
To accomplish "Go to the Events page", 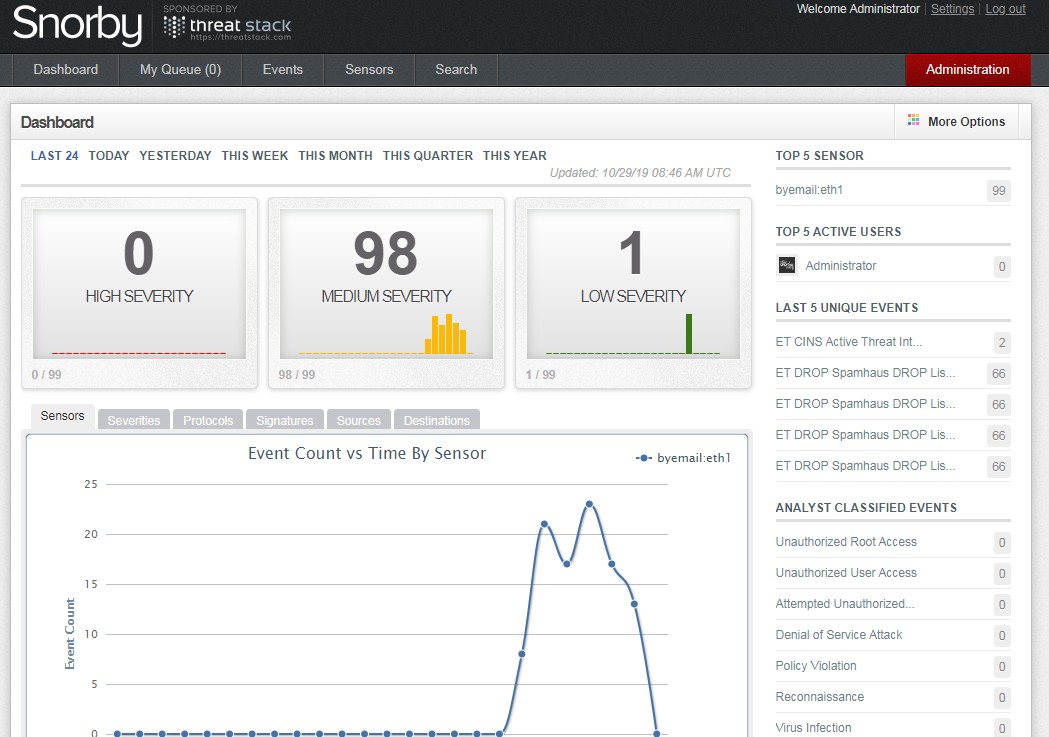I will [282, 70].
